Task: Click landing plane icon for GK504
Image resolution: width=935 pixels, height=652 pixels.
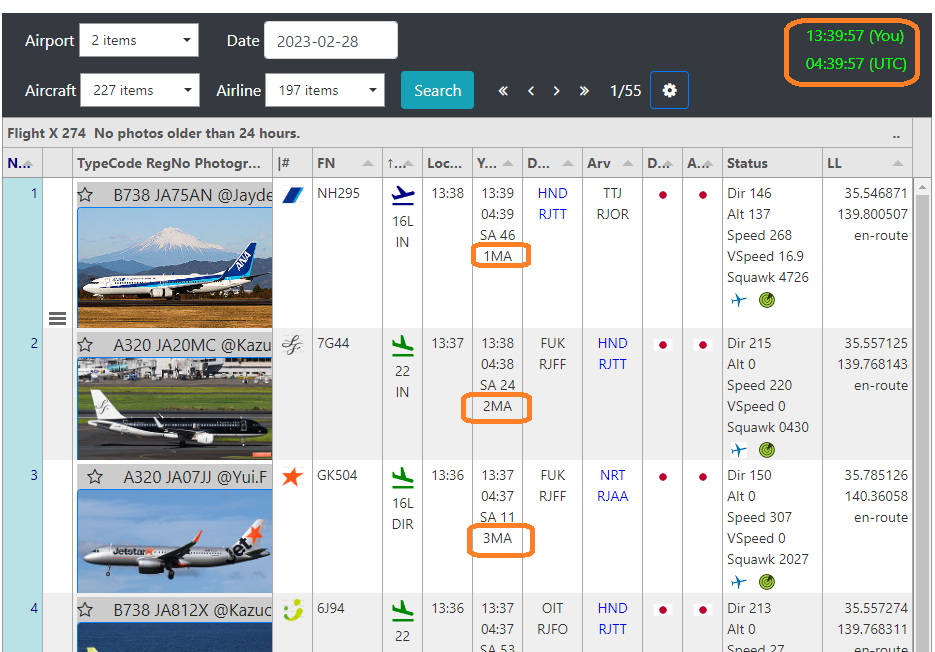Action: (403, 477)
